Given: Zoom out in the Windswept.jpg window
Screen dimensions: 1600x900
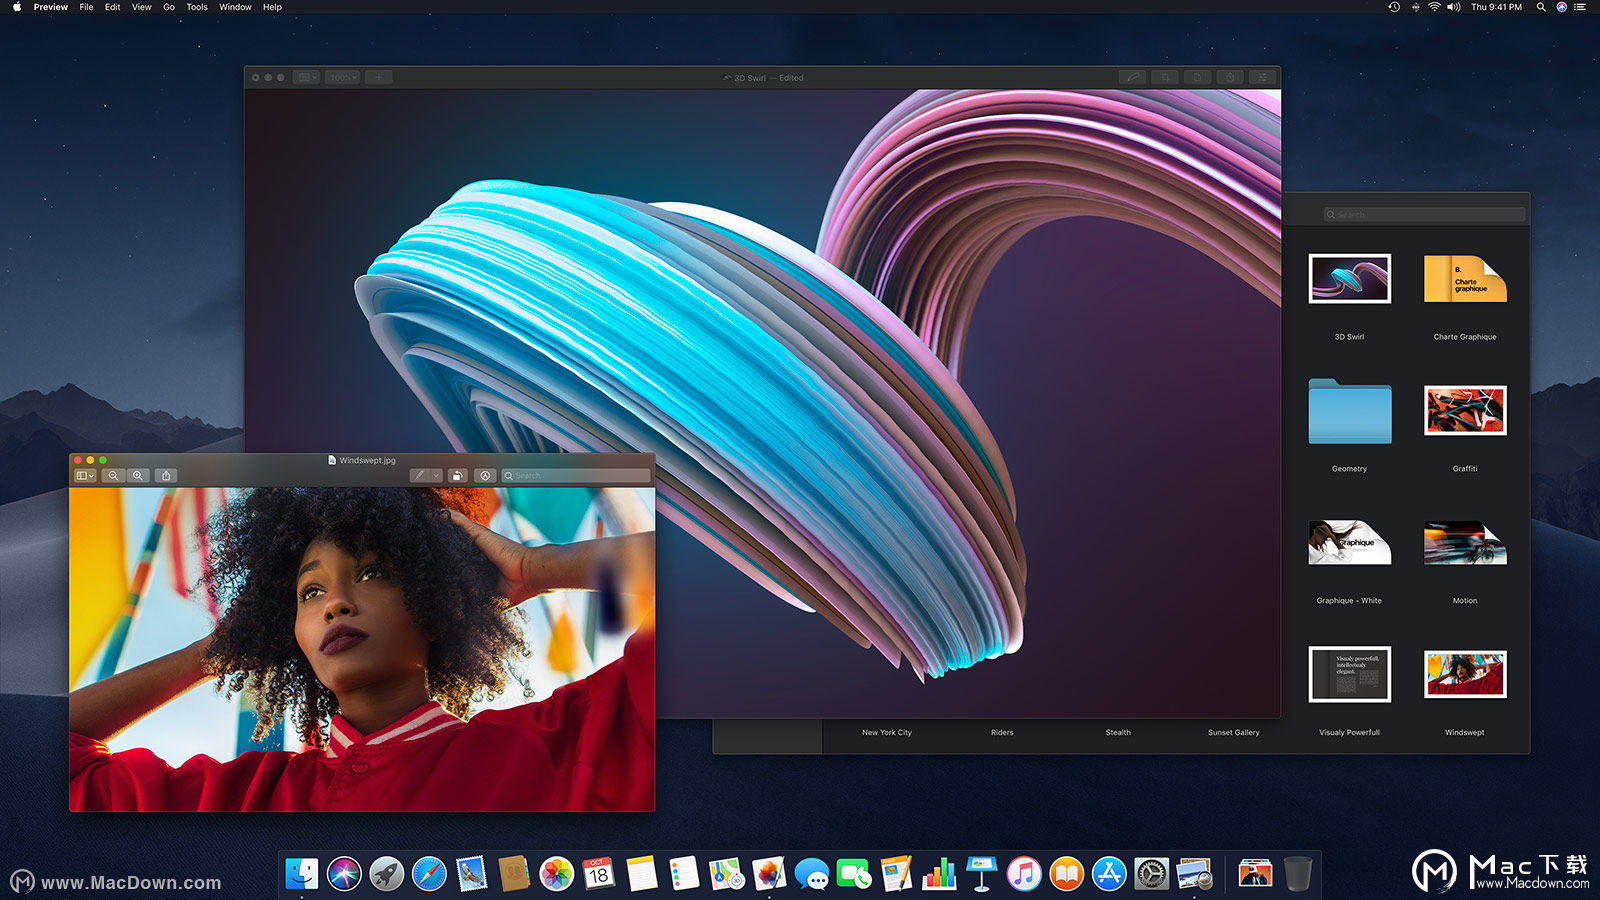Looking at the screenshot, I should tap(113, 476).
